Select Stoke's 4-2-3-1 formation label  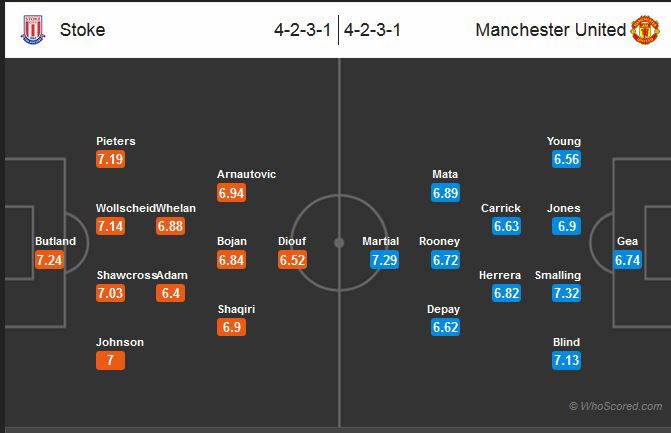click(x=303, y=30)
